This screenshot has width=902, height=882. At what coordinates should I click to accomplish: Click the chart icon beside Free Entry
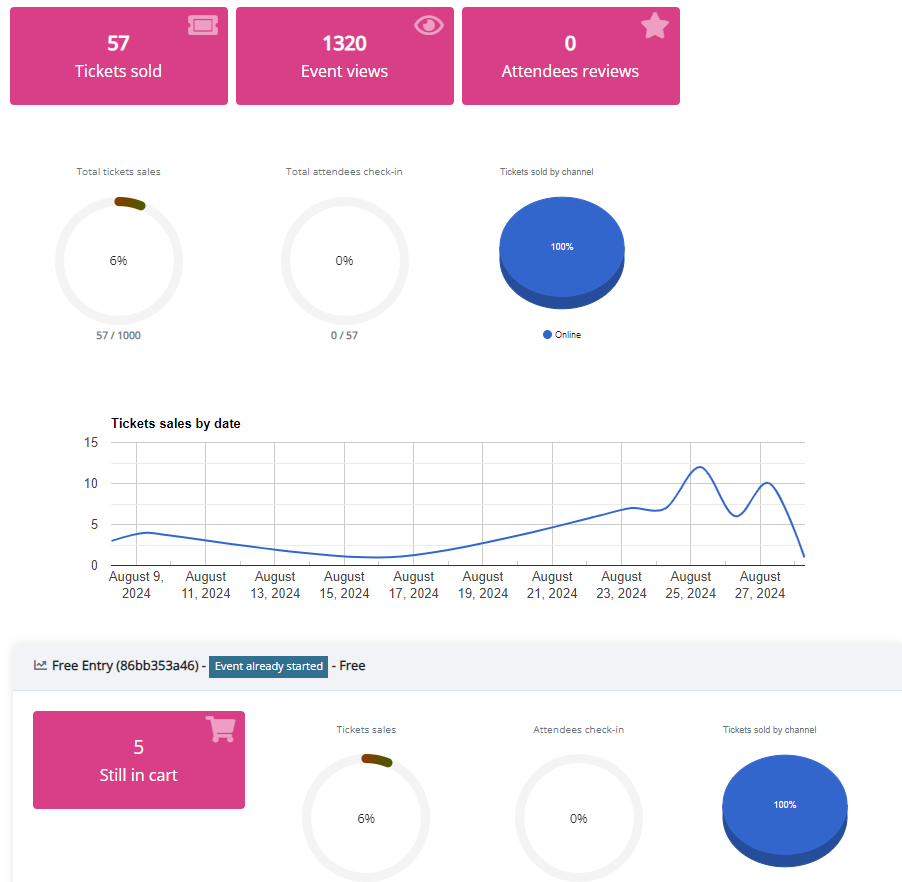40,666
